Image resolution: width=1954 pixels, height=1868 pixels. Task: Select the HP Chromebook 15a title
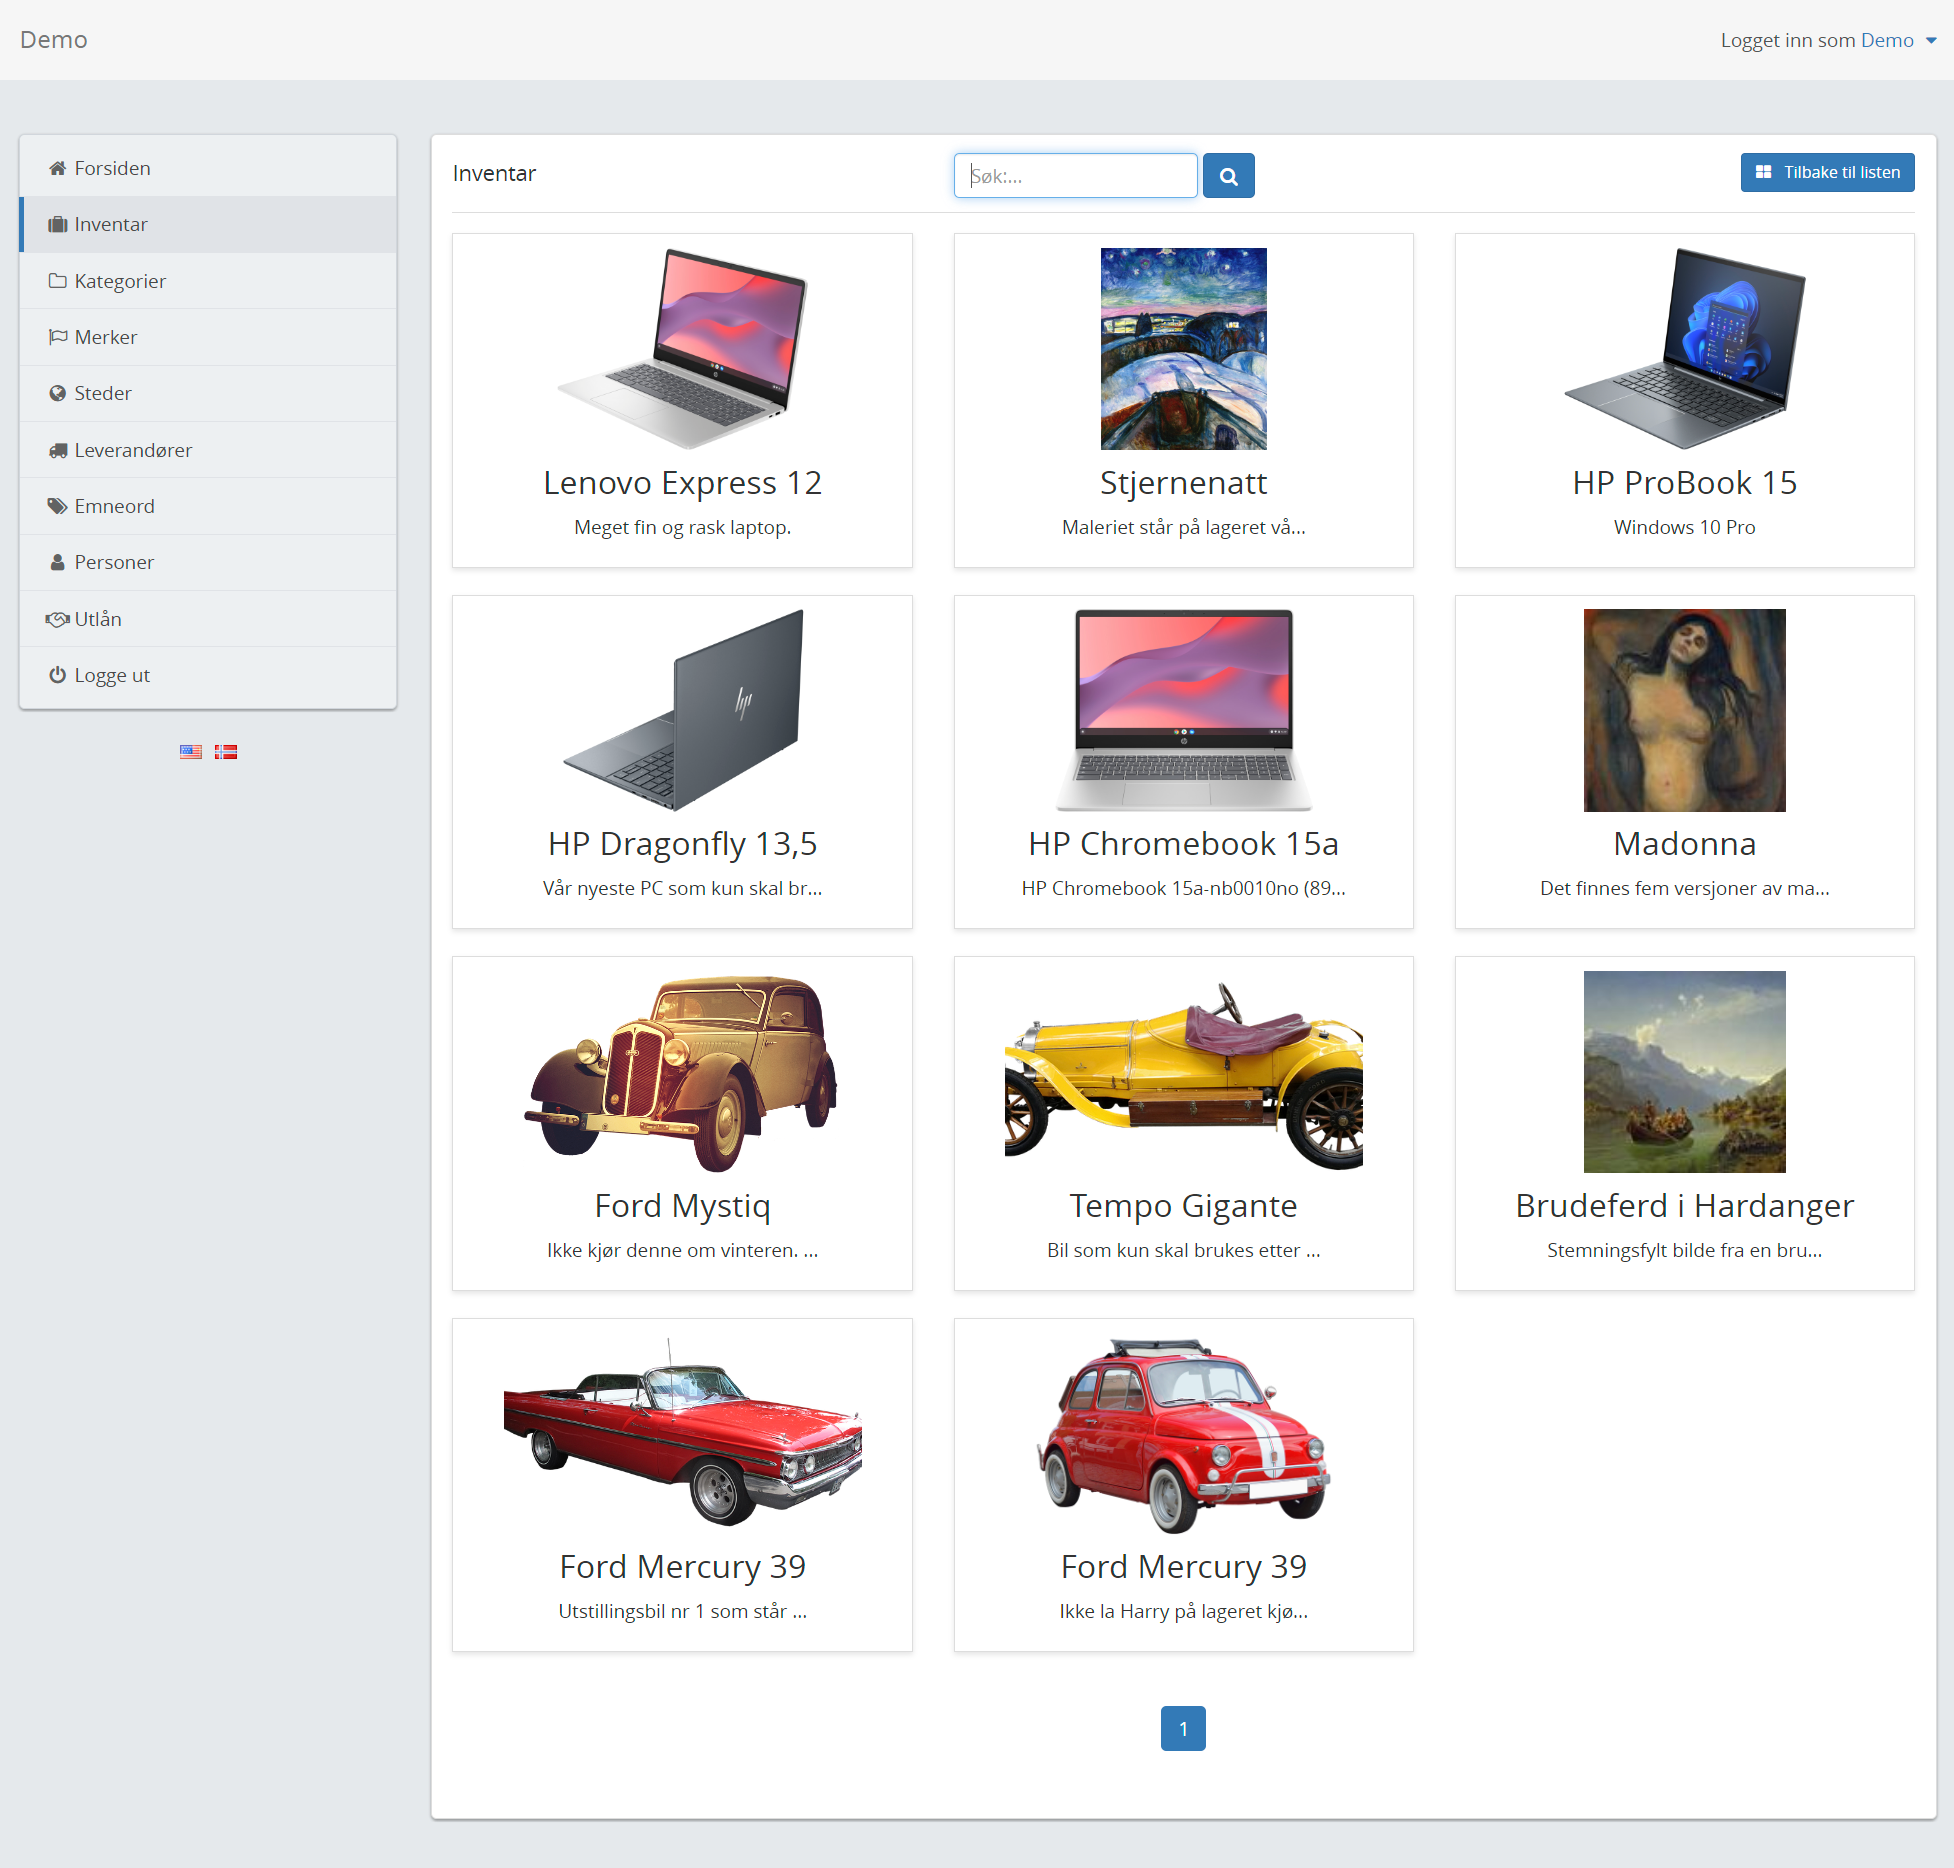click(1184, 844)
